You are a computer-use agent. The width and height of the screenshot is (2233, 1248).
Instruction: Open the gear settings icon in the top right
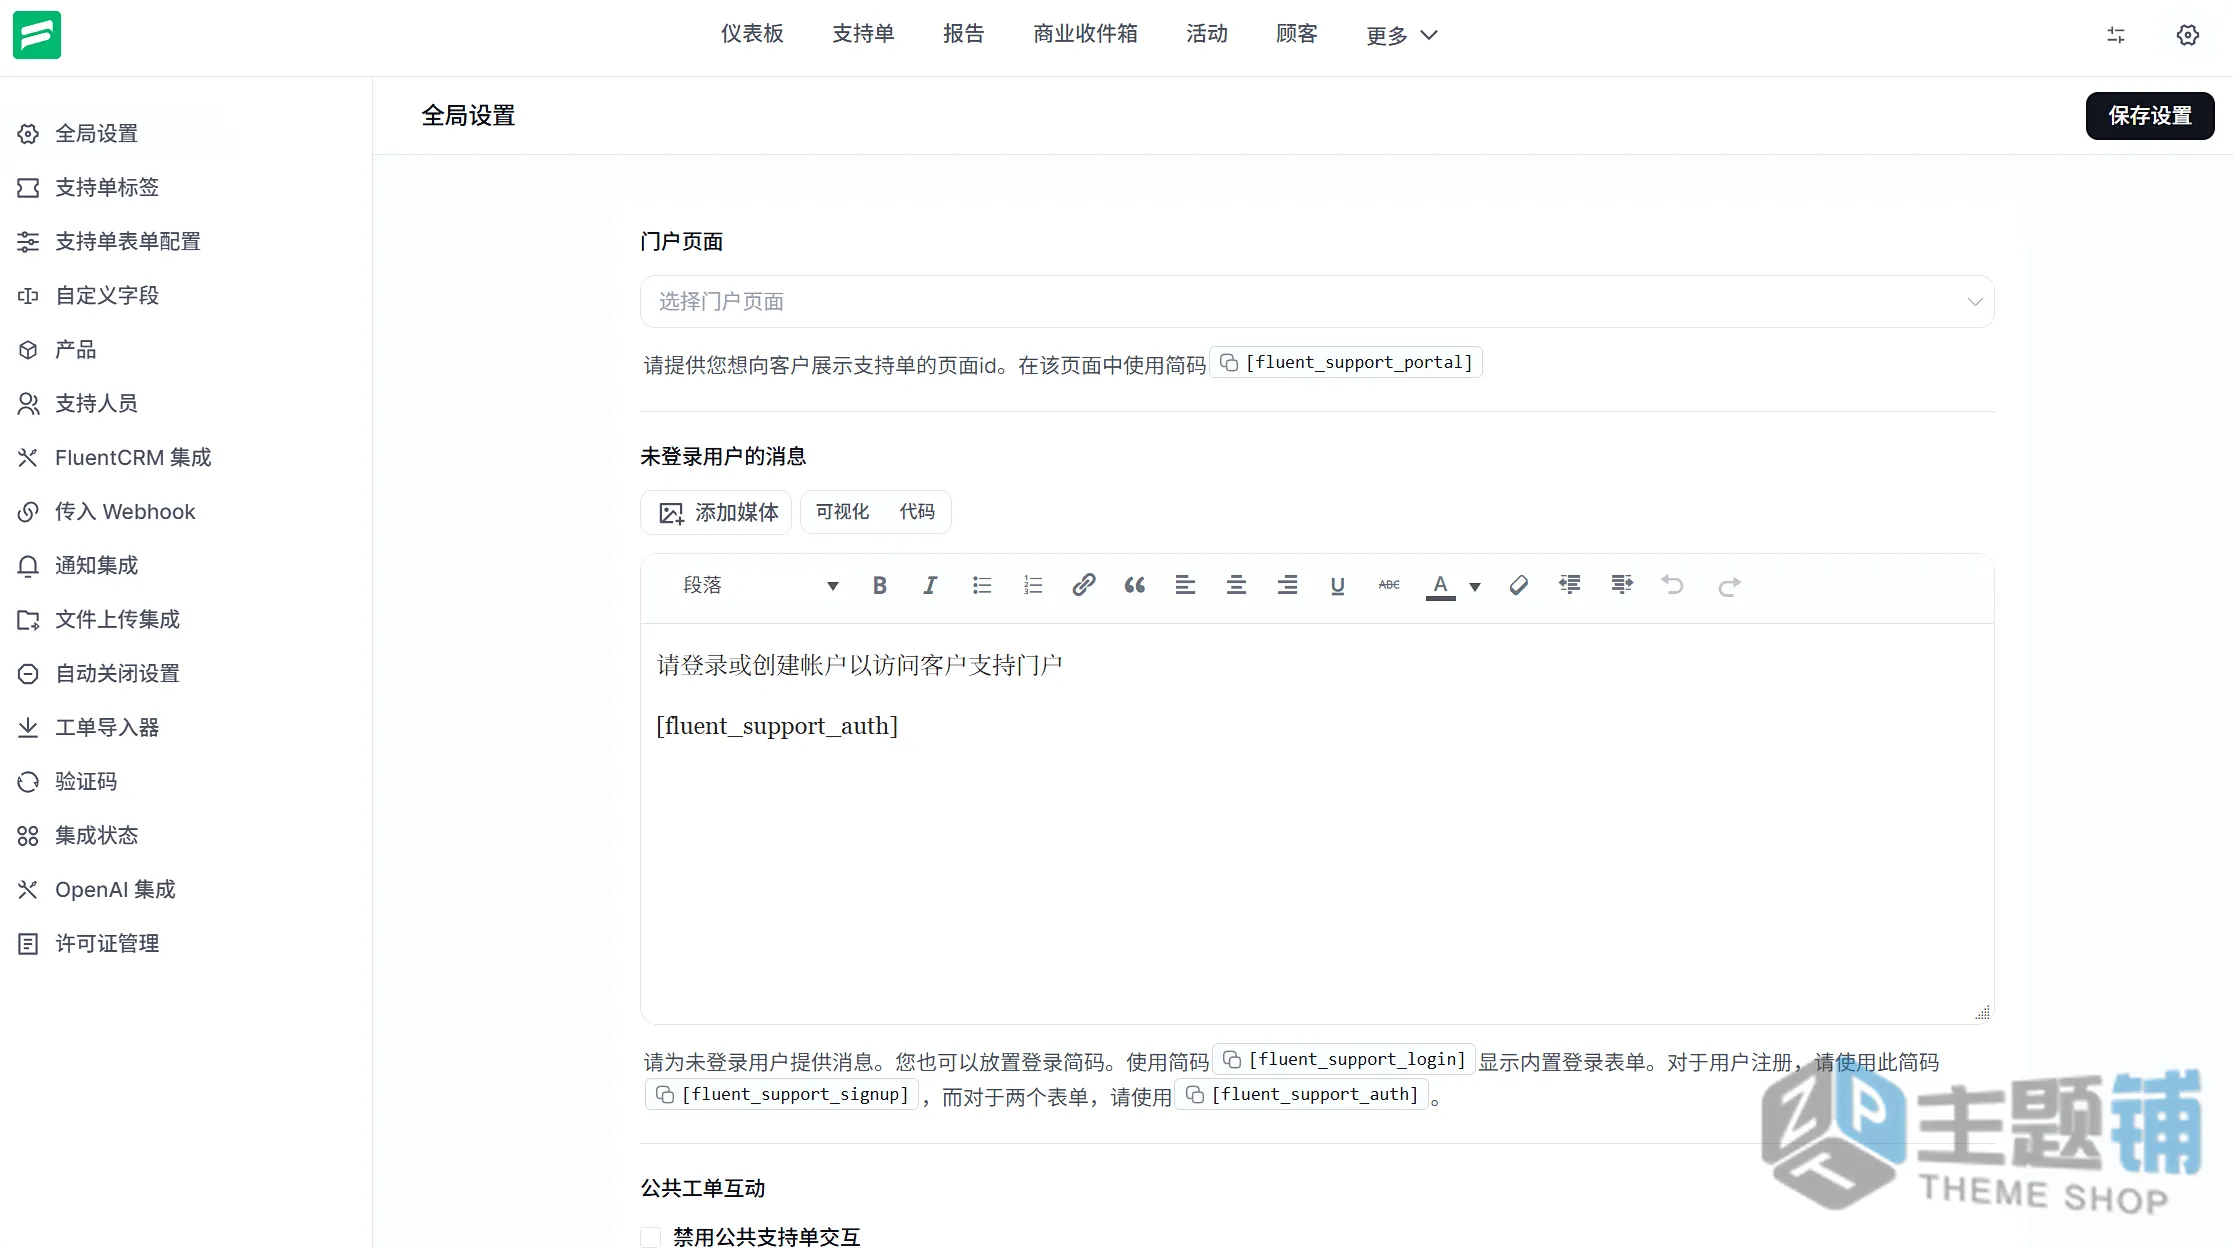click(x=2188, y=35)
